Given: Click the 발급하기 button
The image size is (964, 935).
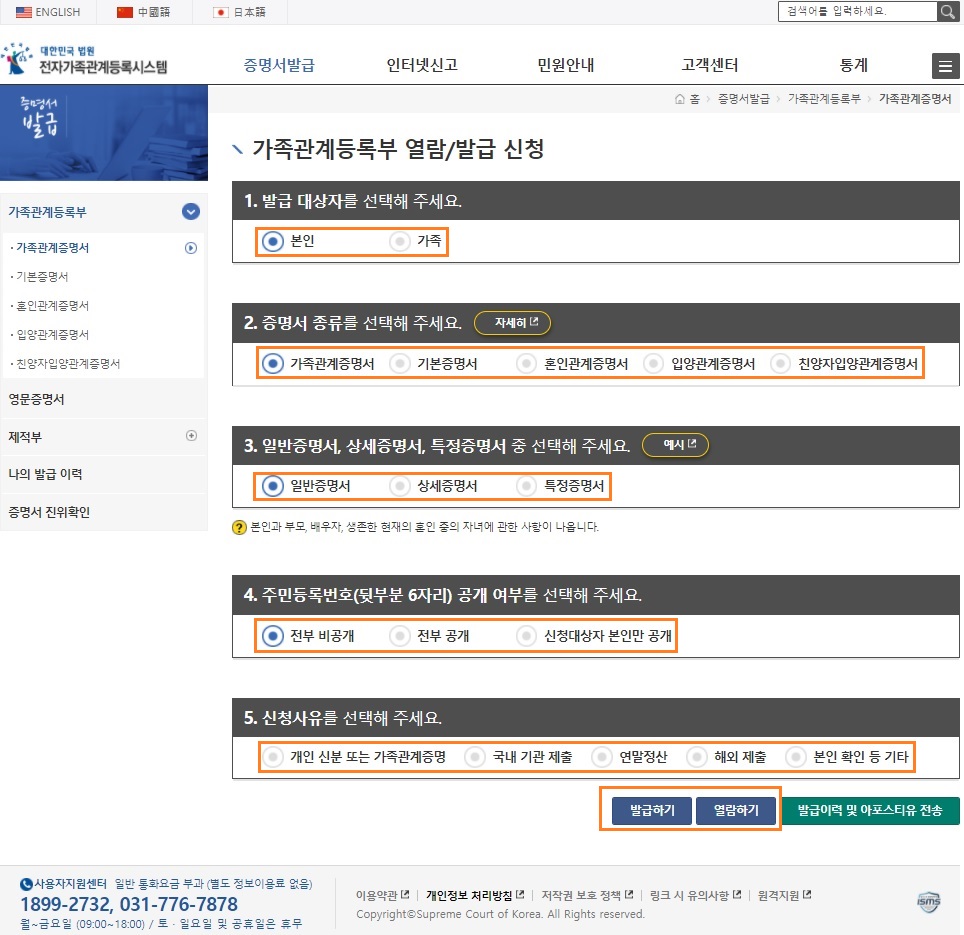Looking at the screenshot, I should (652, 811).
